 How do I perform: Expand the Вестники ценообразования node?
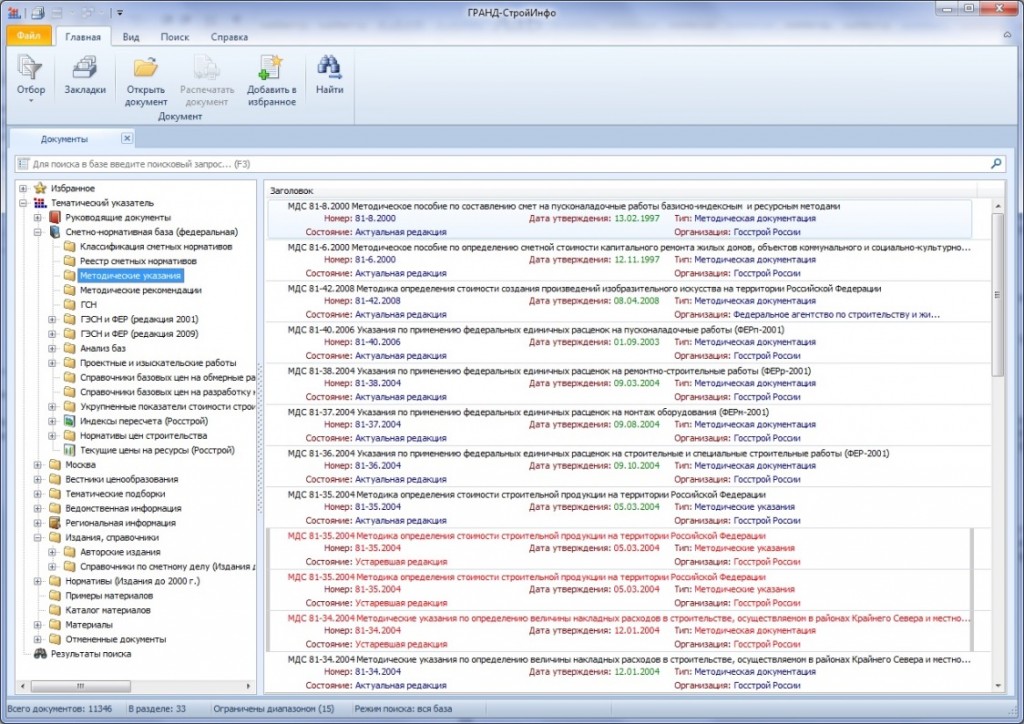coord(38,479)
